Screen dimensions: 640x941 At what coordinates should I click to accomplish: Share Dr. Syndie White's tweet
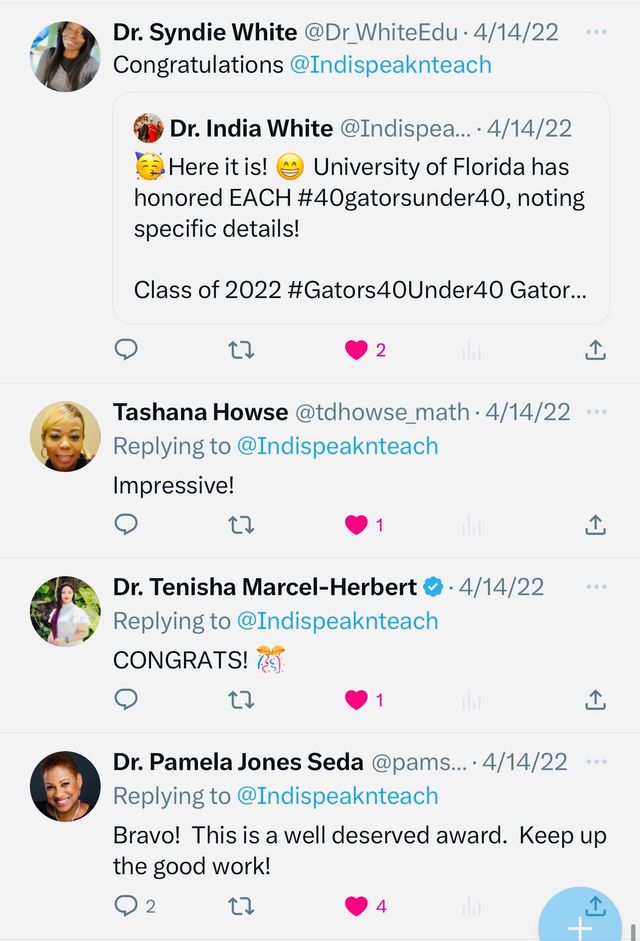pos(595,350)
